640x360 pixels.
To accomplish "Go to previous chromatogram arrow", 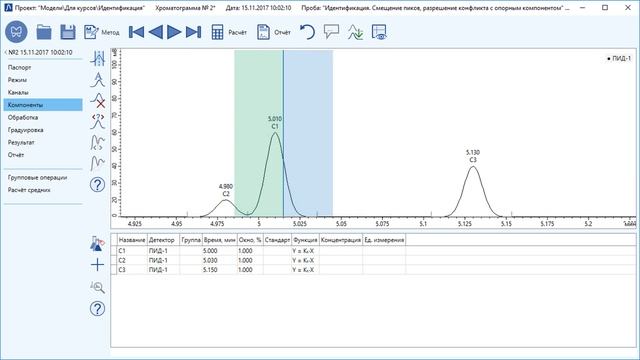I will pyautogui.click(x=156, y=32).
